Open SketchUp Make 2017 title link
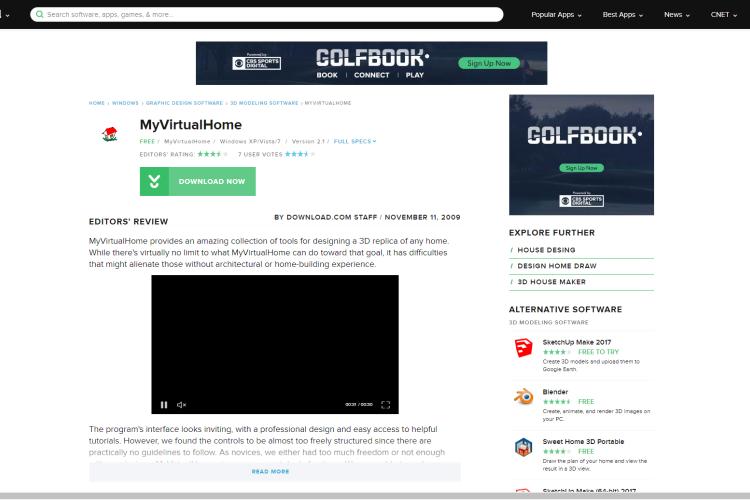The image size is (750, 500). click(x=577, y=342)
